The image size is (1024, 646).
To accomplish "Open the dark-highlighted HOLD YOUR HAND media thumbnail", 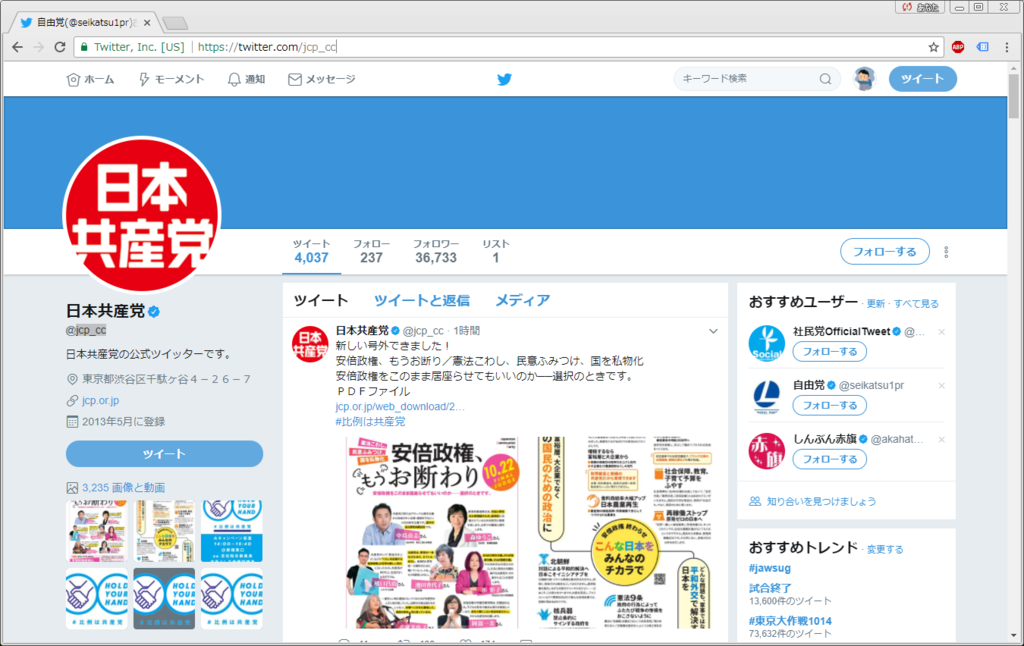I will point(164,598).
